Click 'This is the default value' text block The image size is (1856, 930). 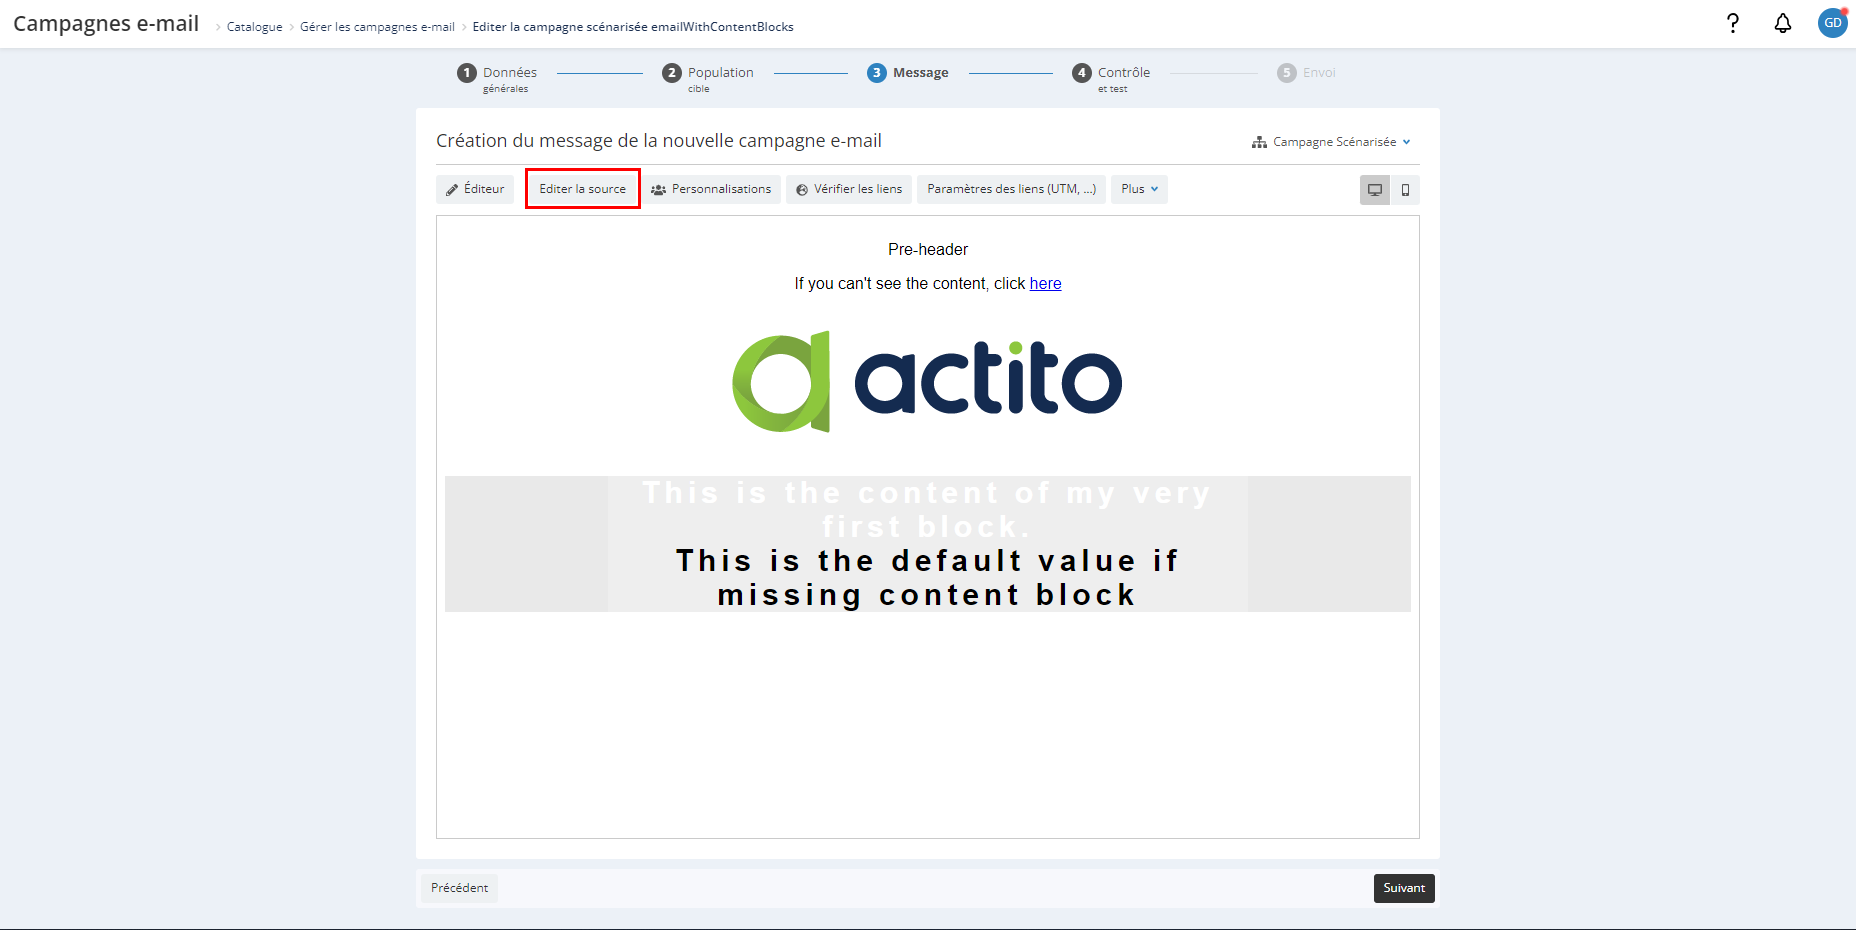928,578
